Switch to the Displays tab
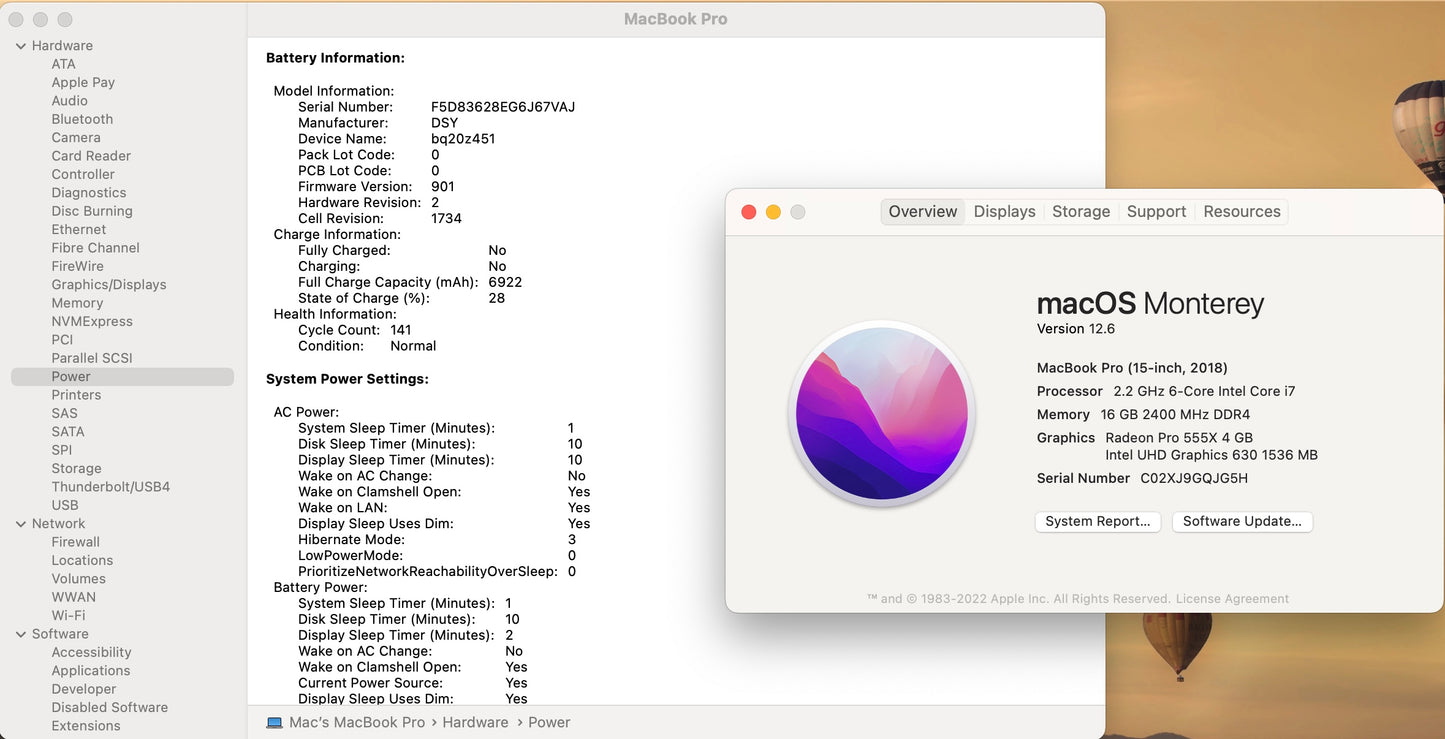The width and height of the screenshot is (1445, 739). pyautogui.click(x=1004, y=211)
